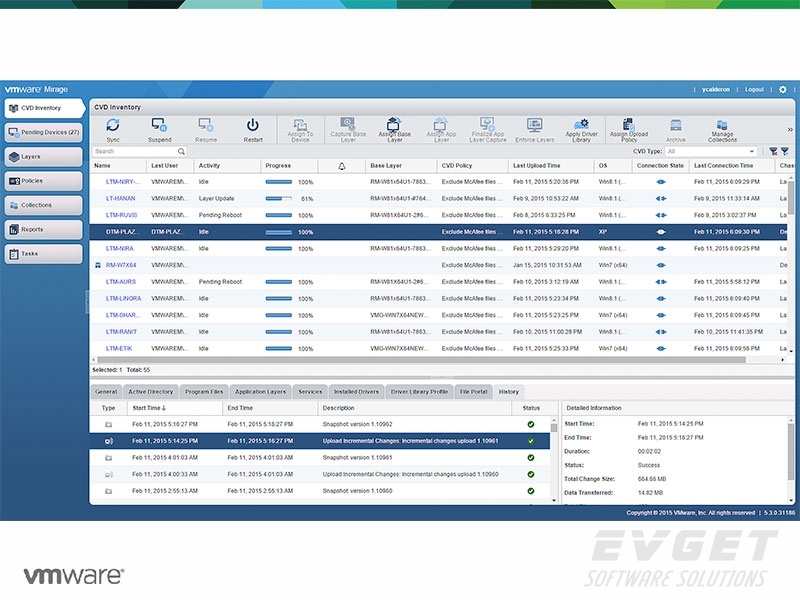Click the Restart power icon
The image size is (800, 600).
[x=253, y=125]
